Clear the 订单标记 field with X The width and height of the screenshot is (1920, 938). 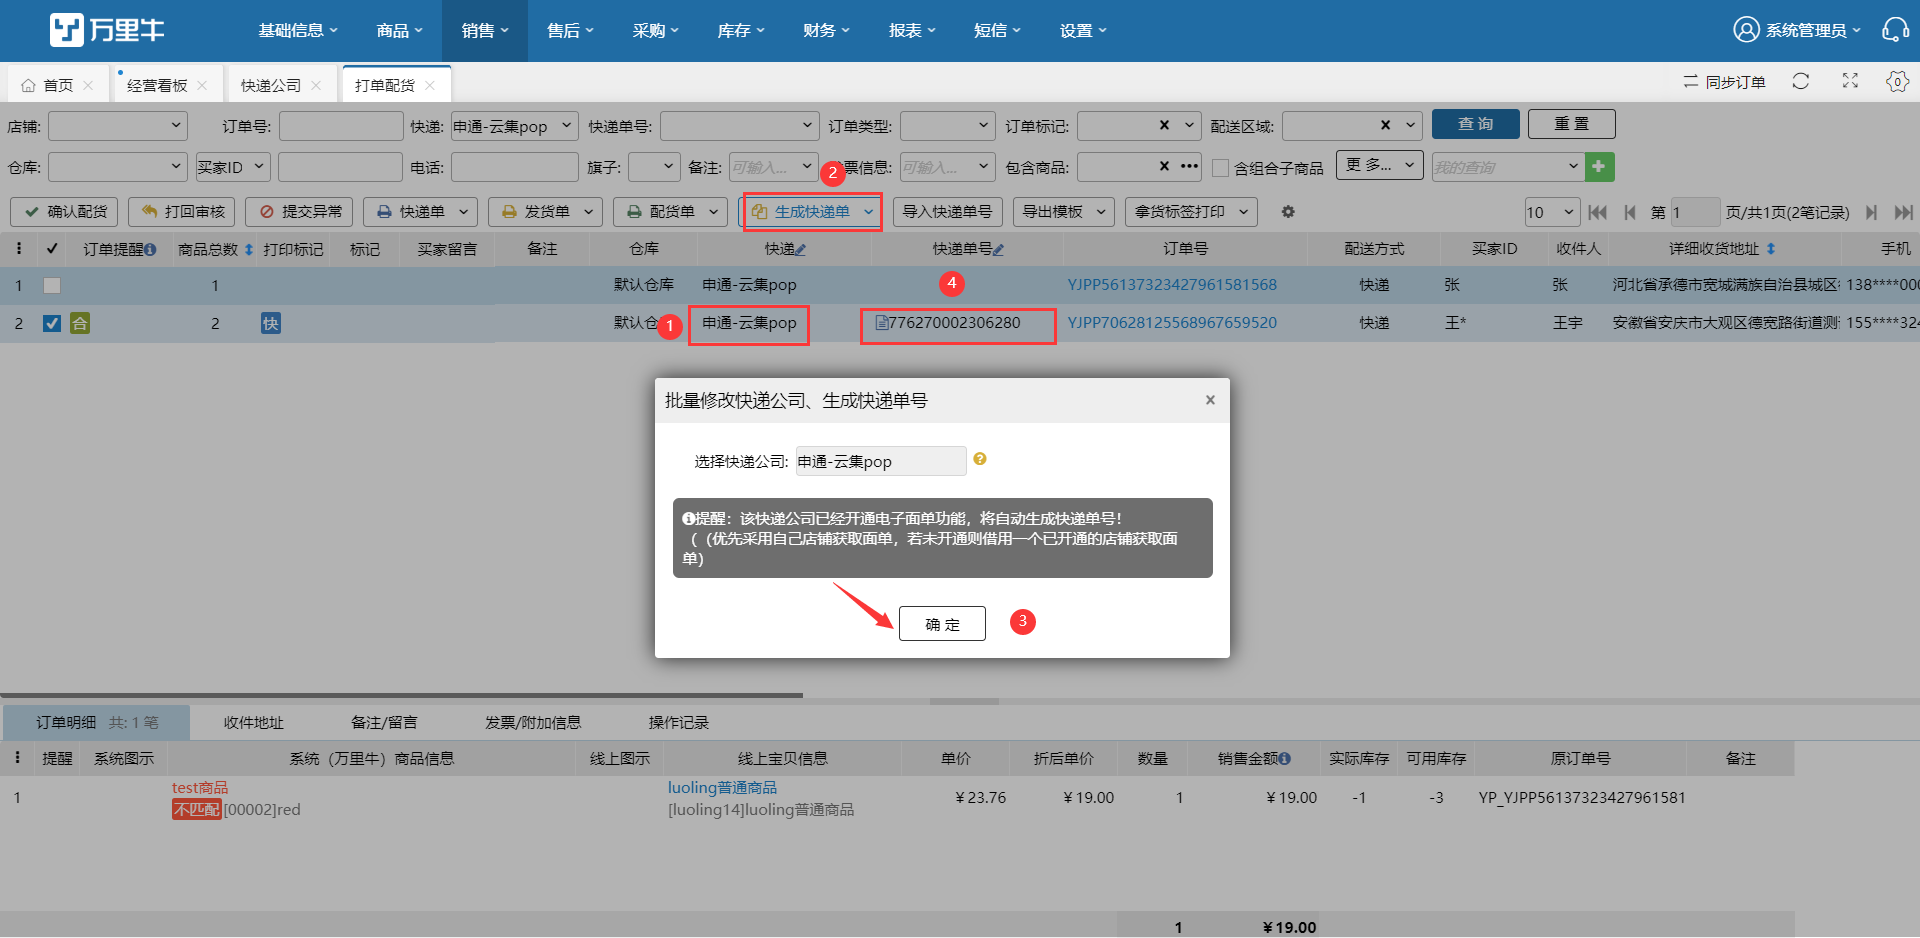[1164, 125]
